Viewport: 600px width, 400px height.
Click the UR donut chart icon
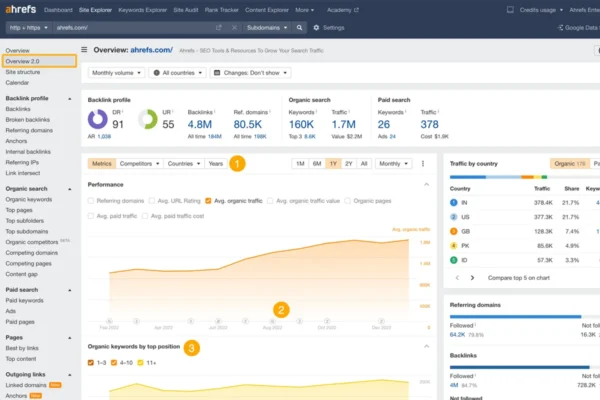coord(147,119)
